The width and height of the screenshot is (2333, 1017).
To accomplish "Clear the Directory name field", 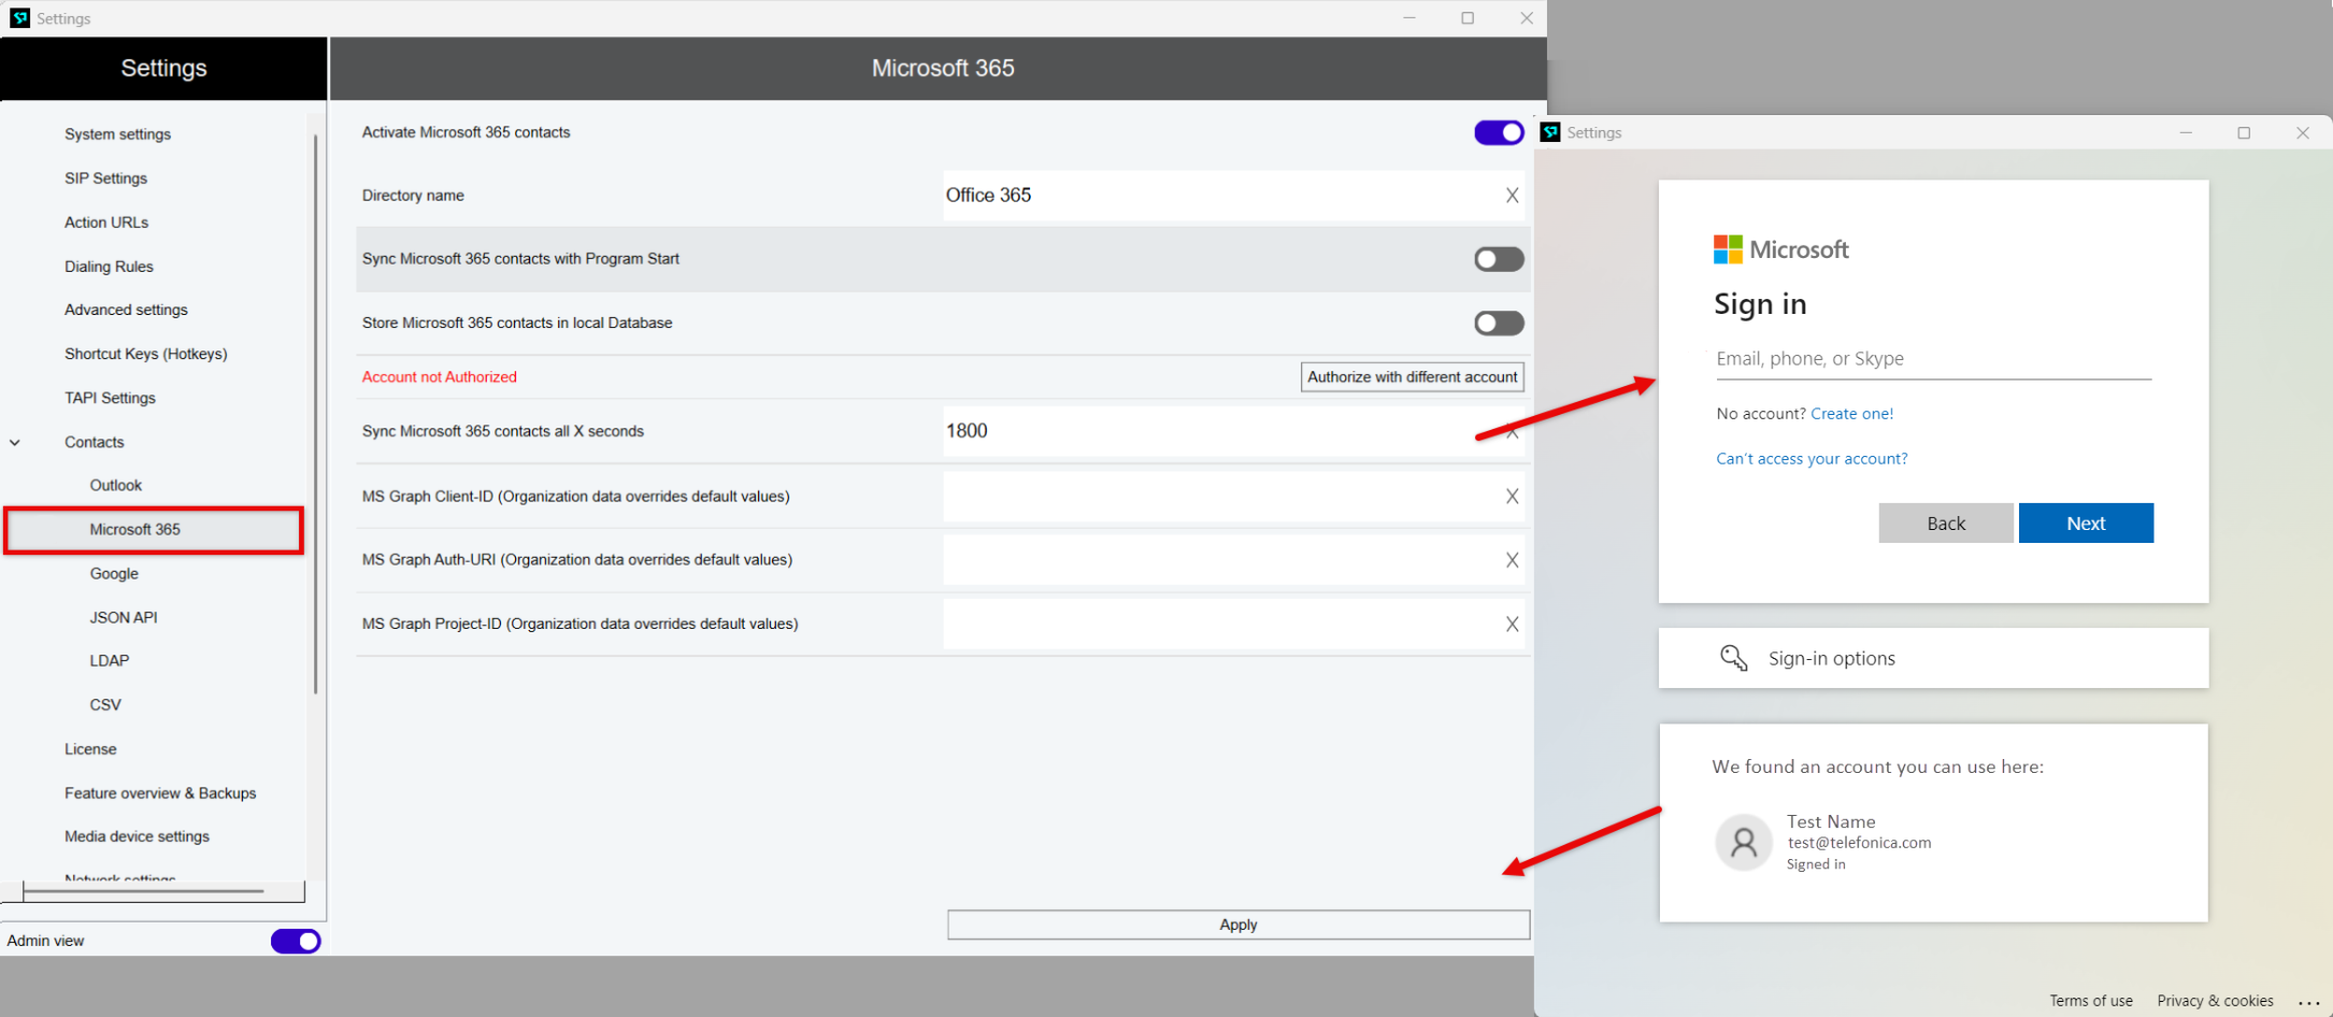I will click(x=1512, y=196).
